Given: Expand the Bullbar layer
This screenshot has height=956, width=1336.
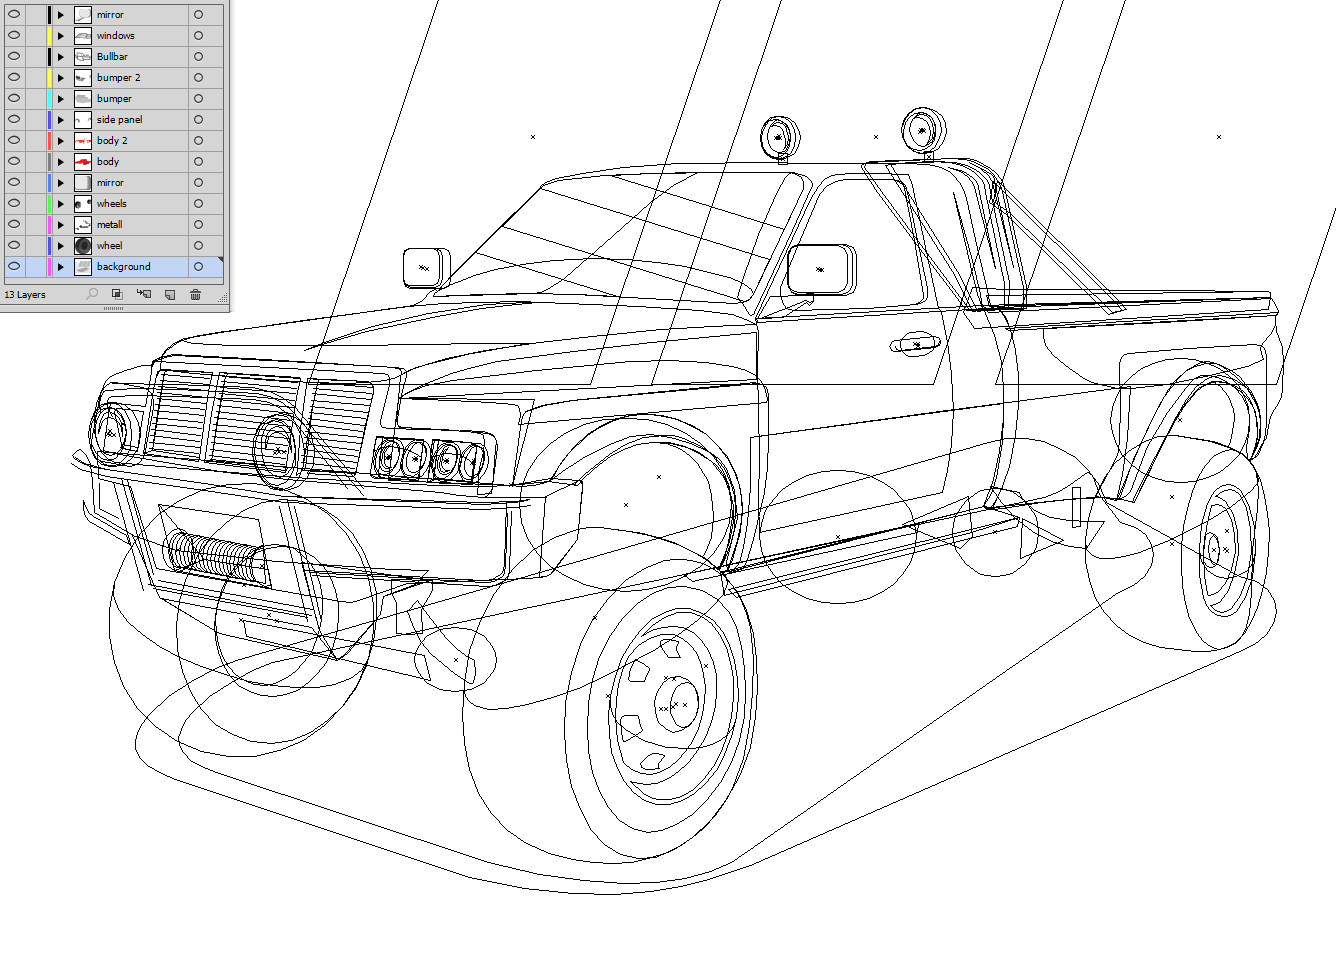Looking at the screenshot, I should (60, 56).
